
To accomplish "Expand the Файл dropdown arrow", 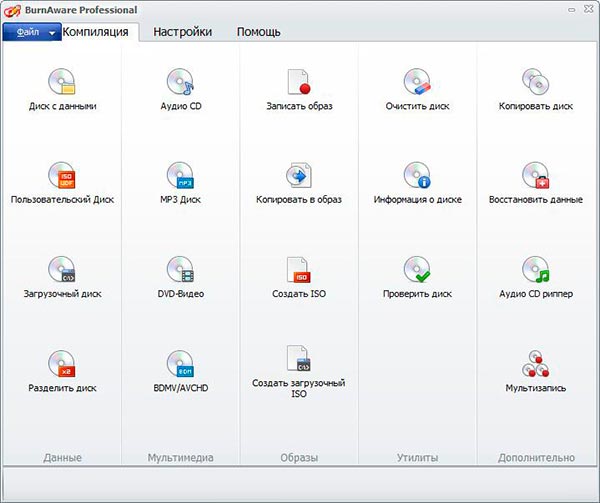I will 52,33.
